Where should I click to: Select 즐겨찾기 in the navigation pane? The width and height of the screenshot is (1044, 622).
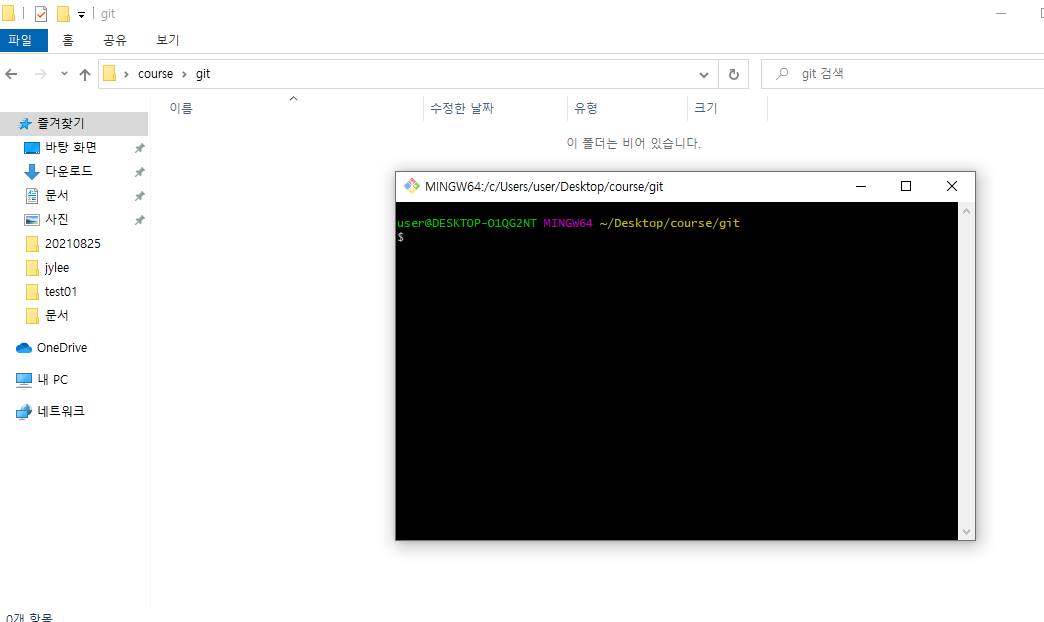[74, 123]
